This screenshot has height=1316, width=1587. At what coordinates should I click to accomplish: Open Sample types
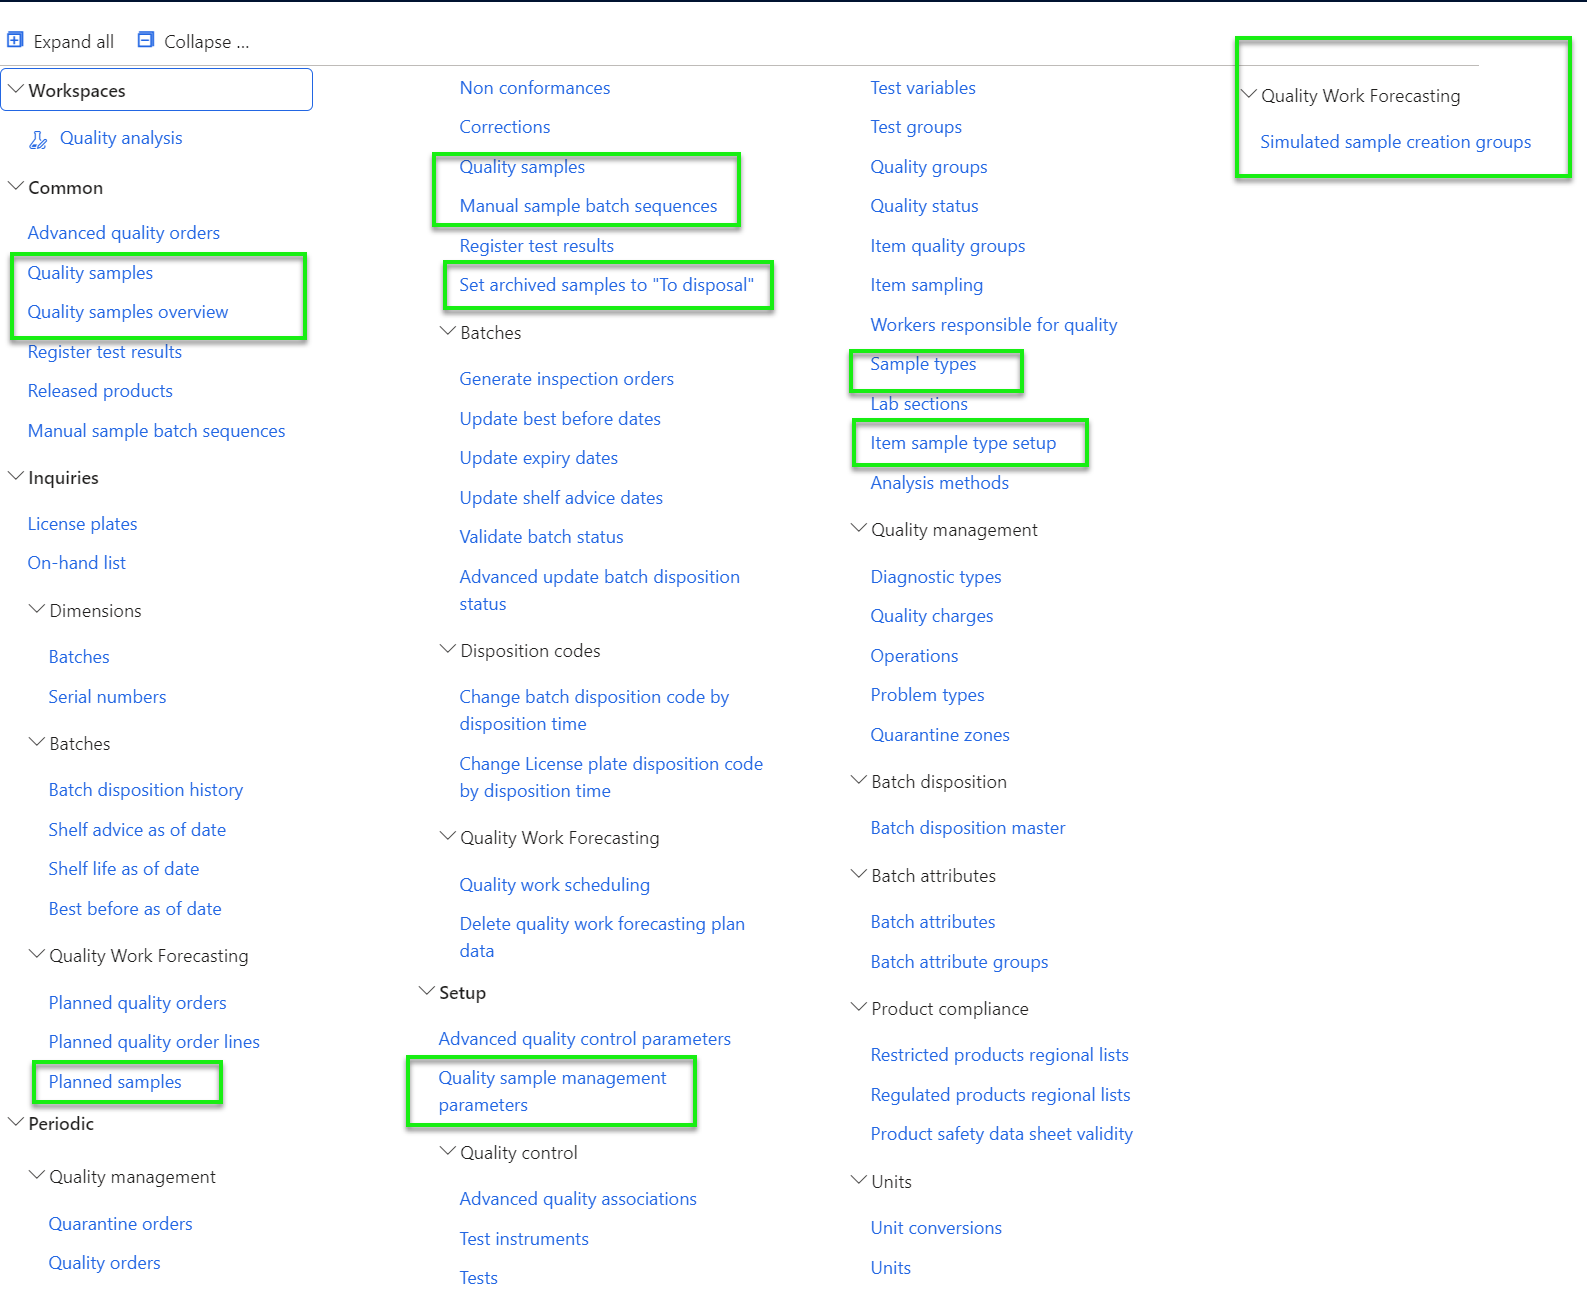pyautogui.click(x=923, y=364)
